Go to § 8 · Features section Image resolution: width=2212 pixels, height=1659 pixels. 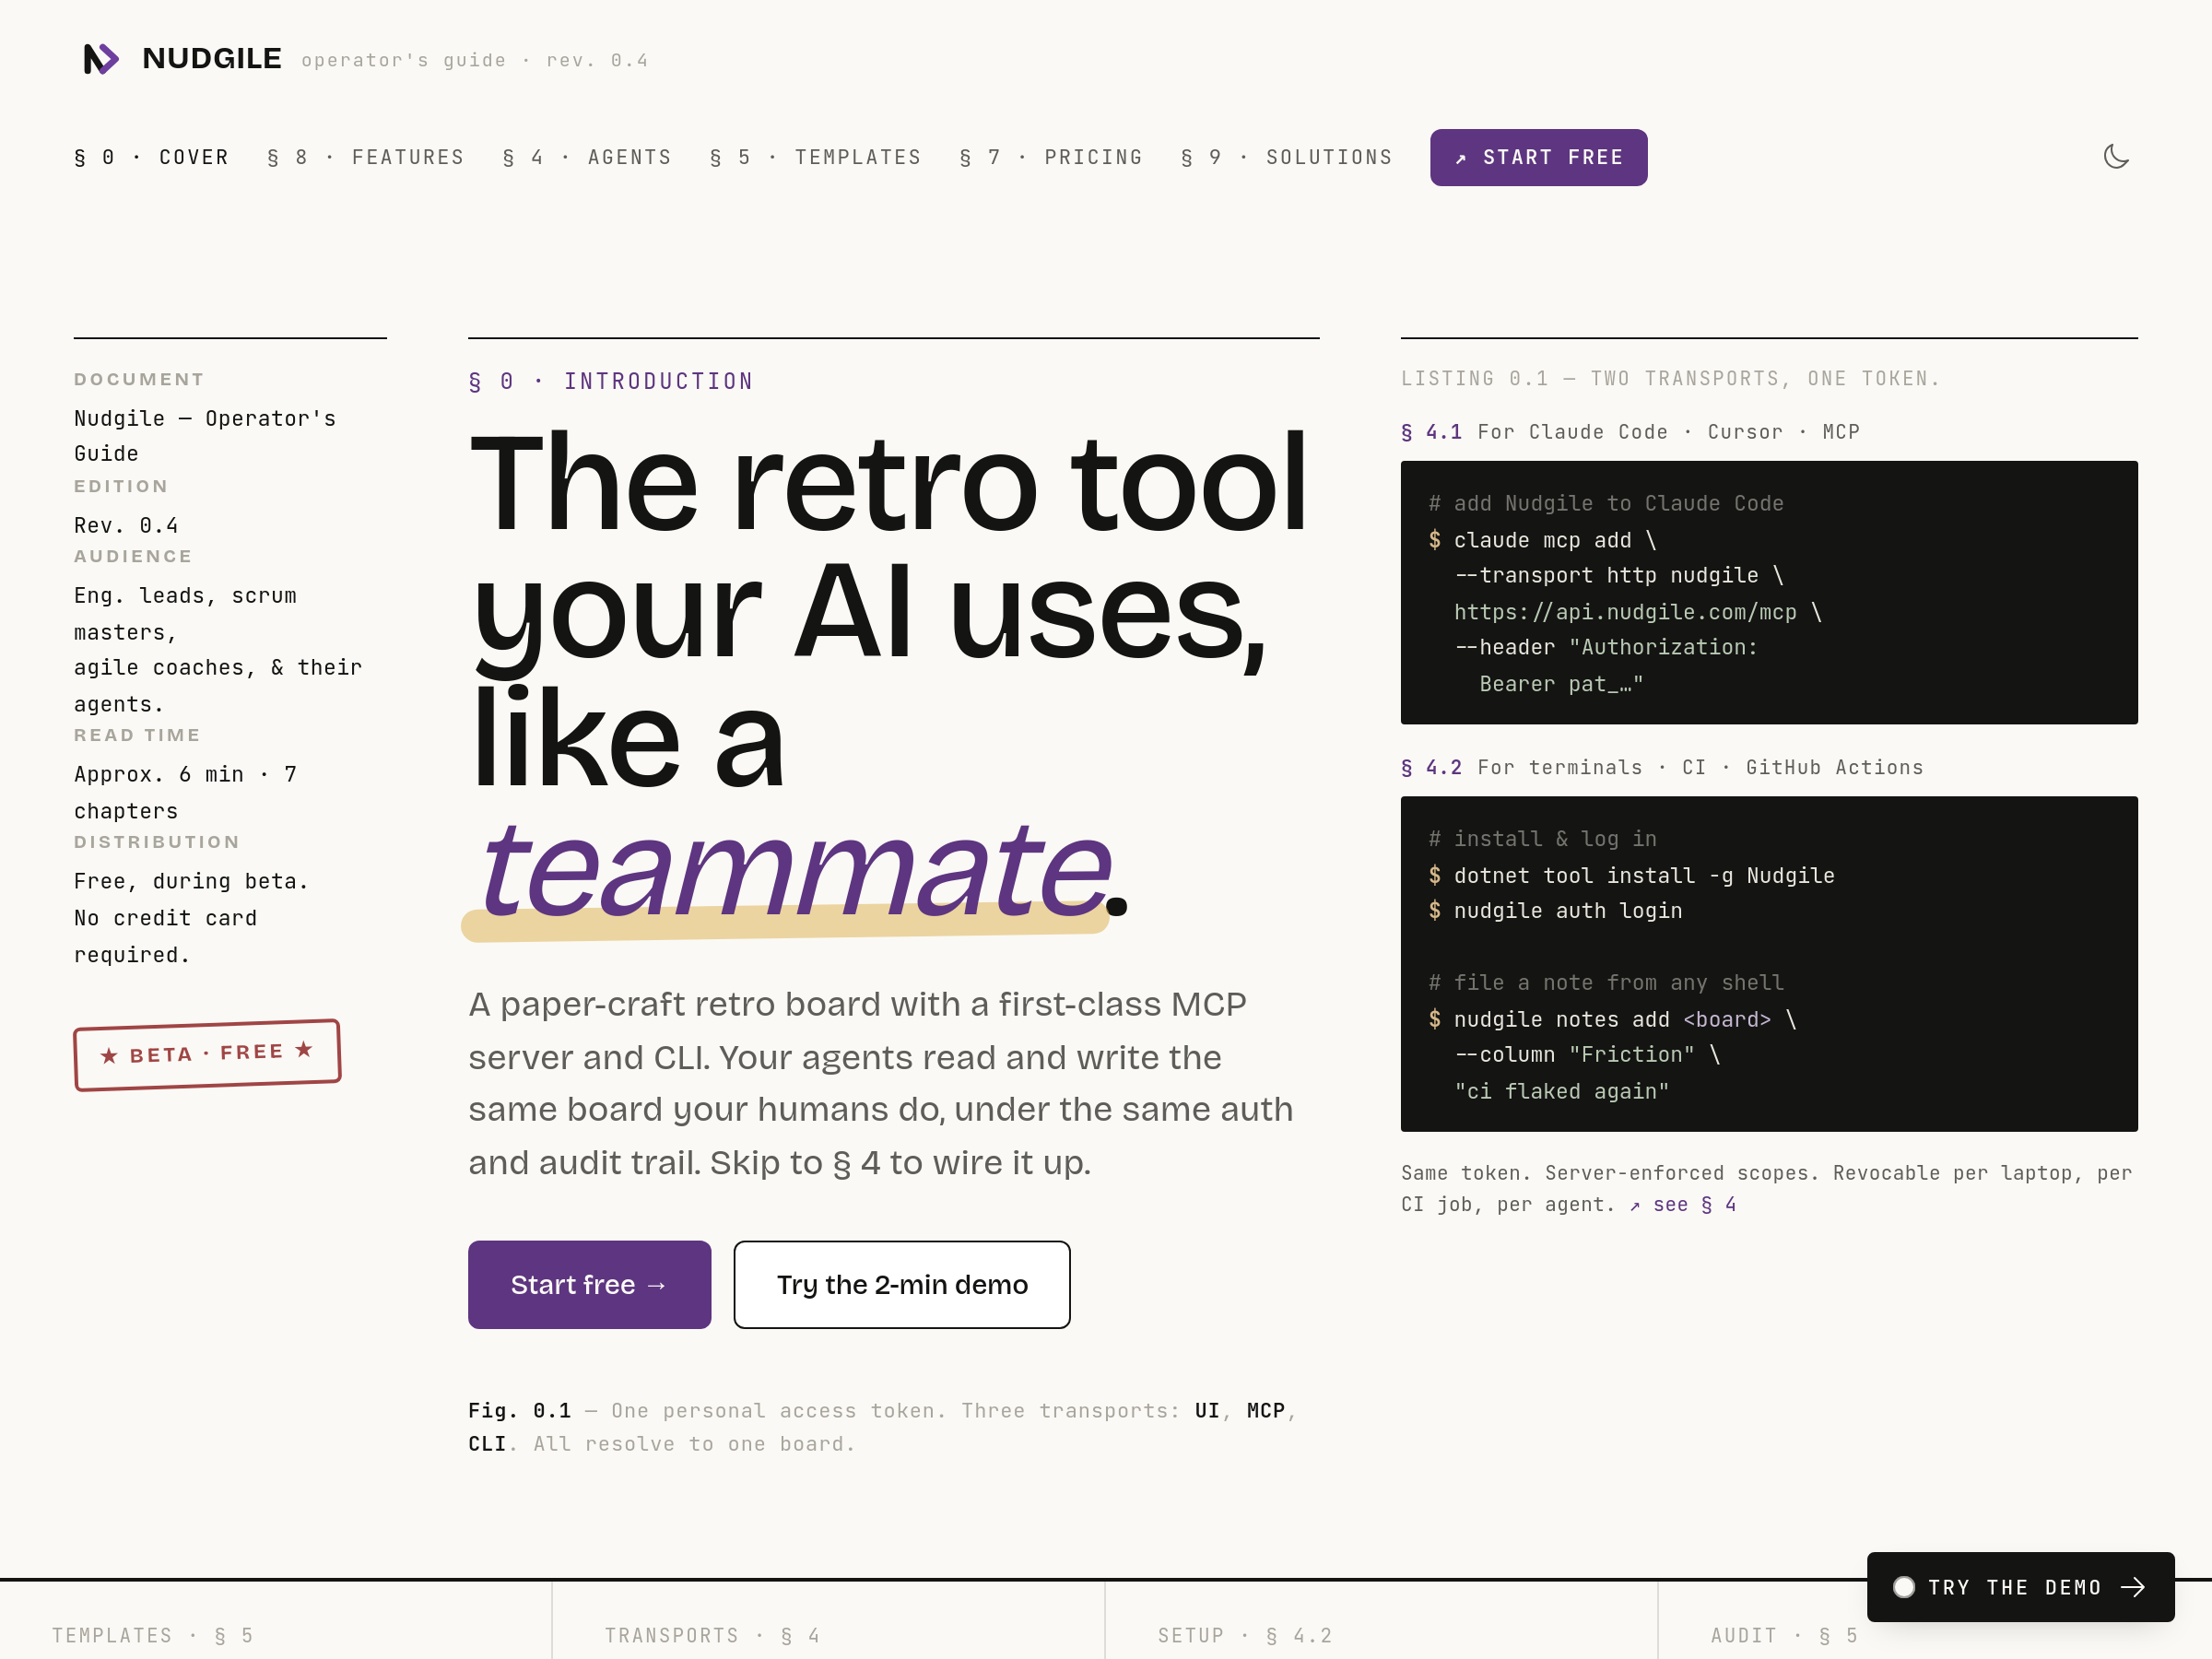[x=366, y=158]
